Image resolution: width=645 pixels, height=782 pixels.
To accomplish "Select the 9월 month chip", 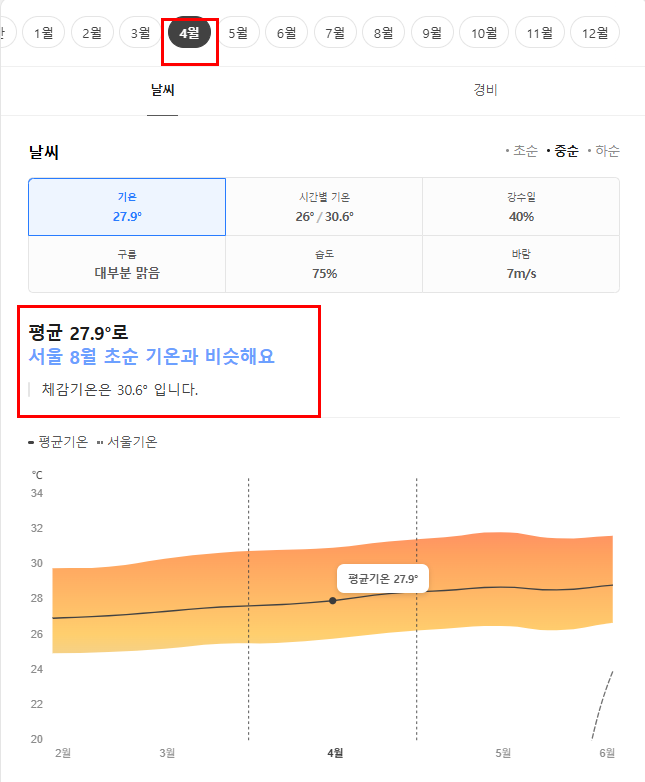I will [432, 33].
